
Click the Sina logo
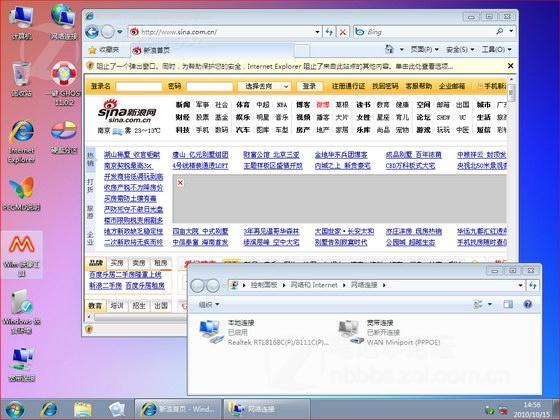127,111
